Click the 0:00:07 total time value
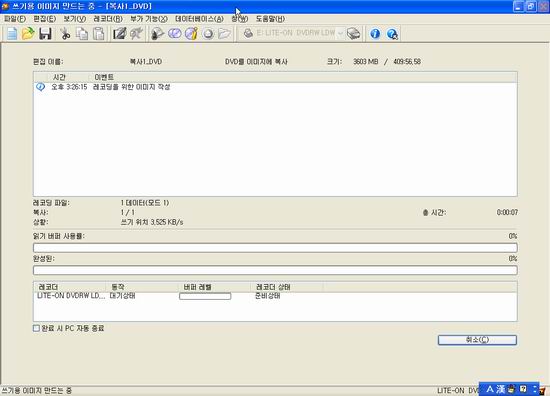This screenshot has width=550, height=396. pos(507,212)
